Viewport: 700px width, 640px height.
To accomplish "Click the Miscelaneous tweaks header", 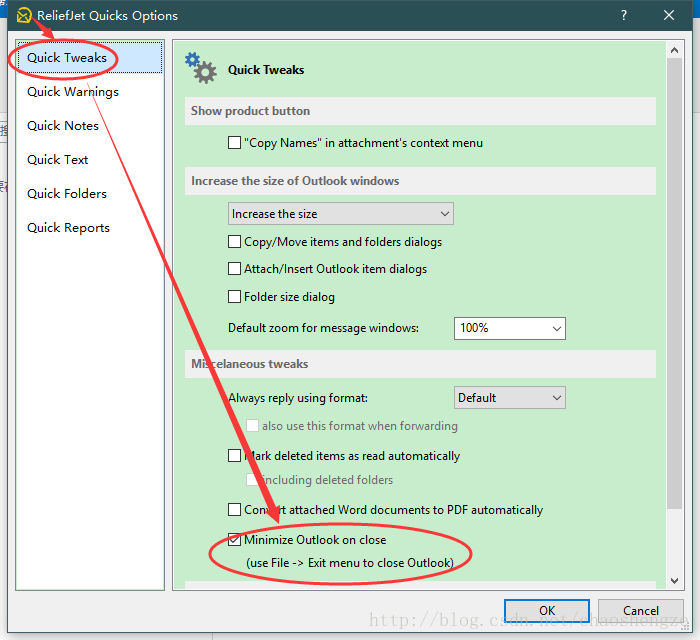I will pyautogui.click(x=420, y=364).
